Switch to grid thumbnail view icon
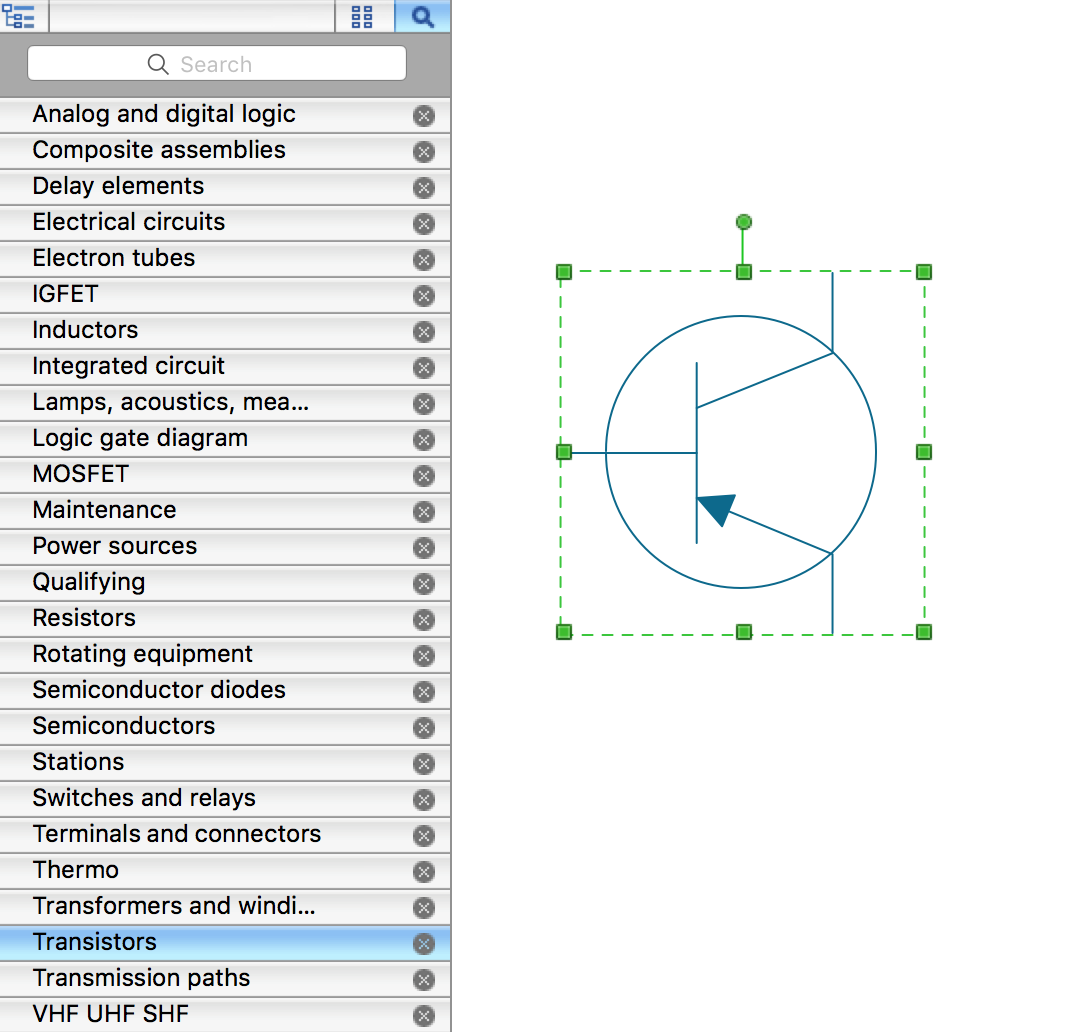1076x1032 pixels. tap(362, 16)
